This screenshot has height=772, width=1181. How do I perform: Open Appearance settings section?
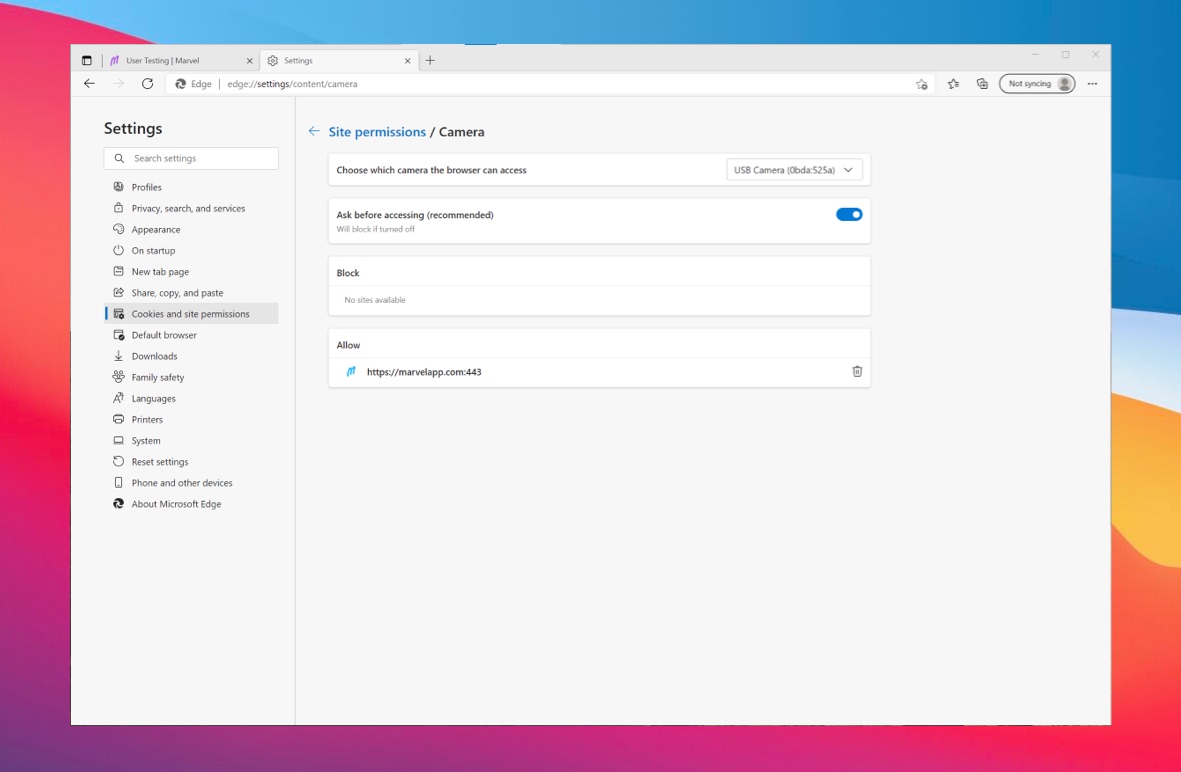click(191, 229)
